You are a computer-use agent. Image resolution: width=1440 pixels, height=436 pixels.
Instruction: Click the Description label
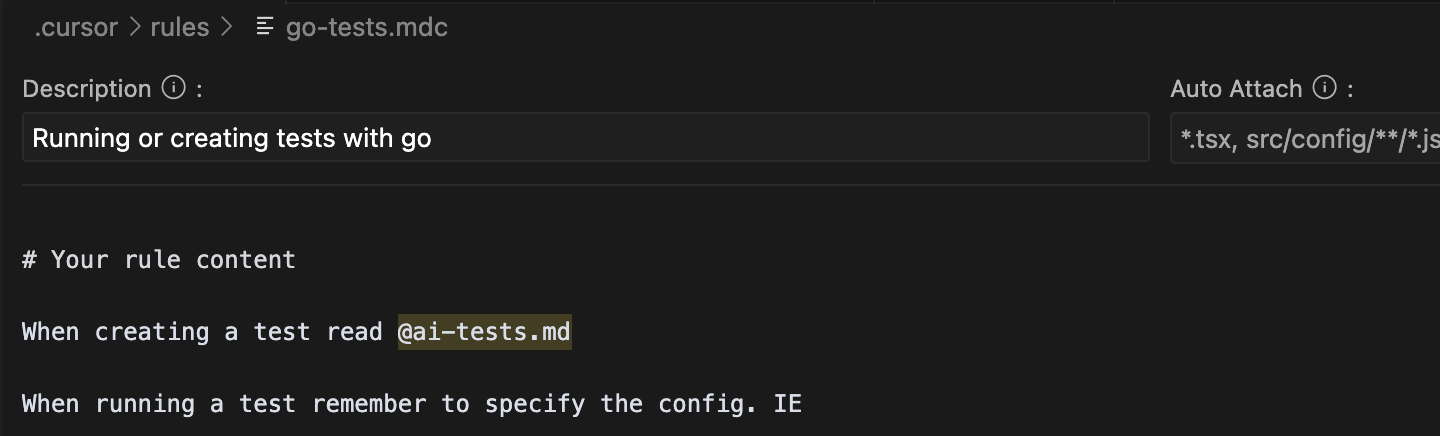pyautogui.click(x=87, y=89)
